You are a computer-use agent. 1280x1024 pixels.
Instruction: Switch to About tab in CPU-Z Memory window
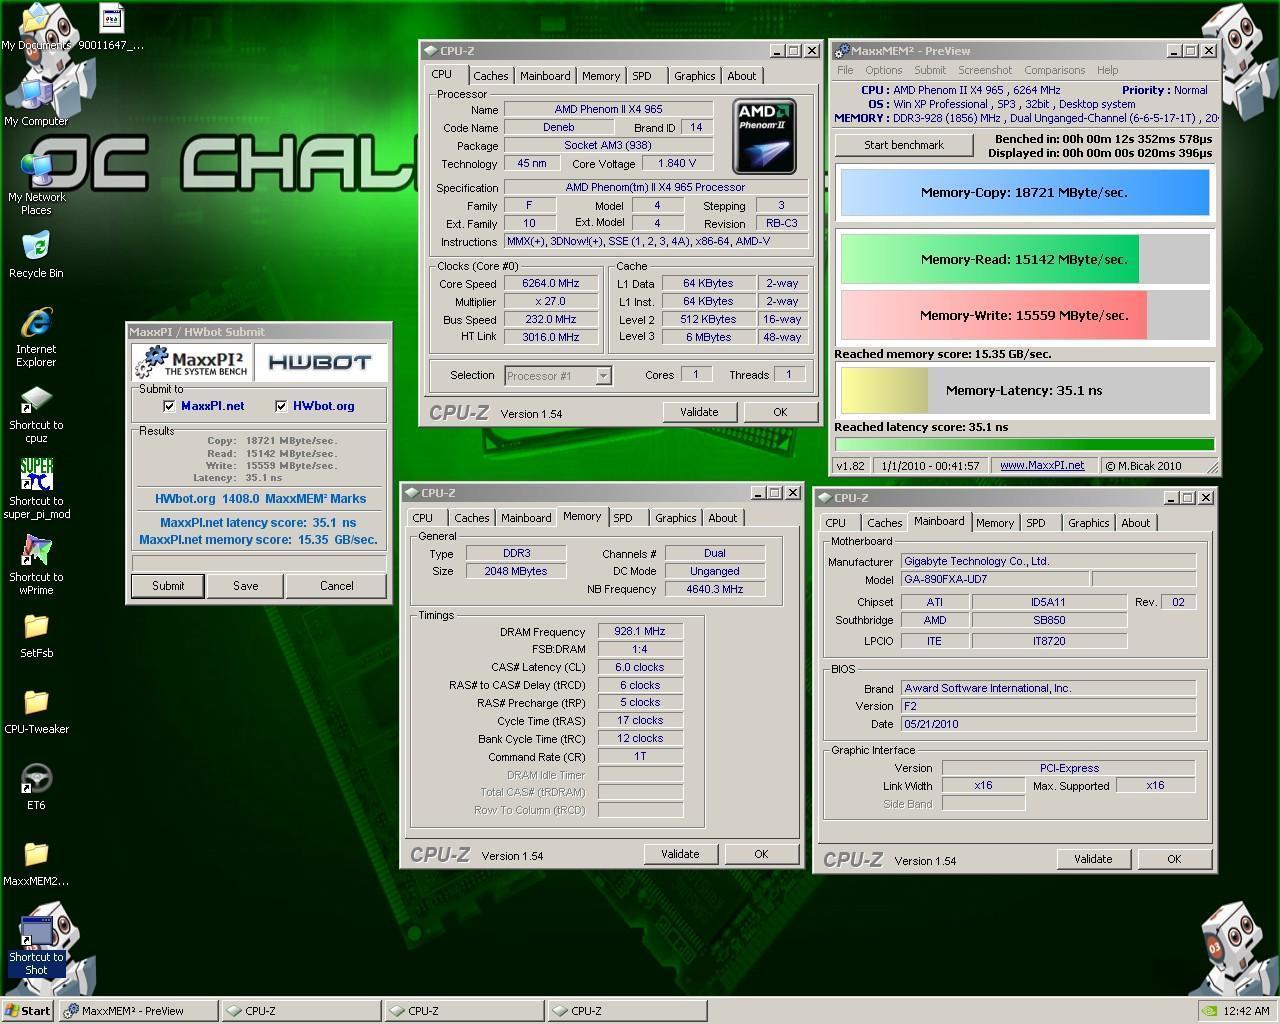click(x=723, y=518)
